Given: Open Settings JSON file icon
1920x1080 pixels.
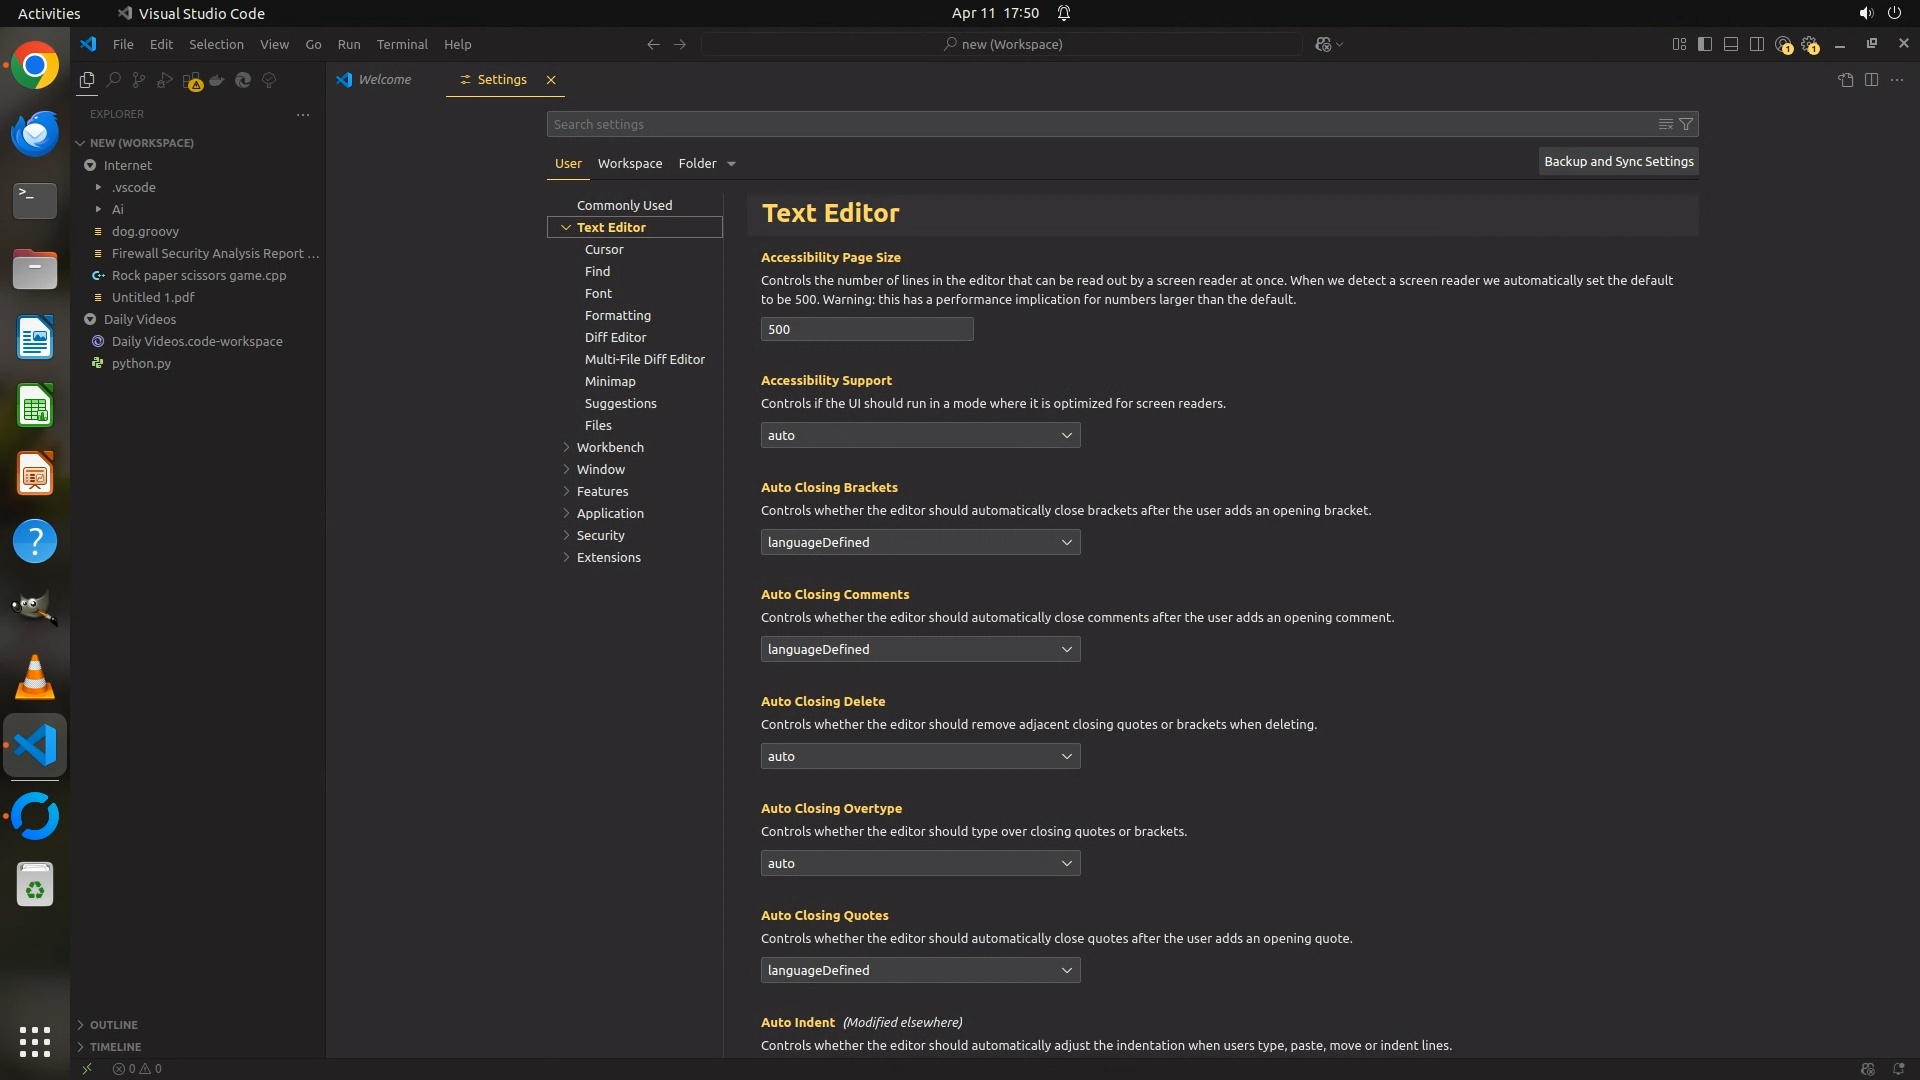Looking at the screenshot, I should point(1845,80).
